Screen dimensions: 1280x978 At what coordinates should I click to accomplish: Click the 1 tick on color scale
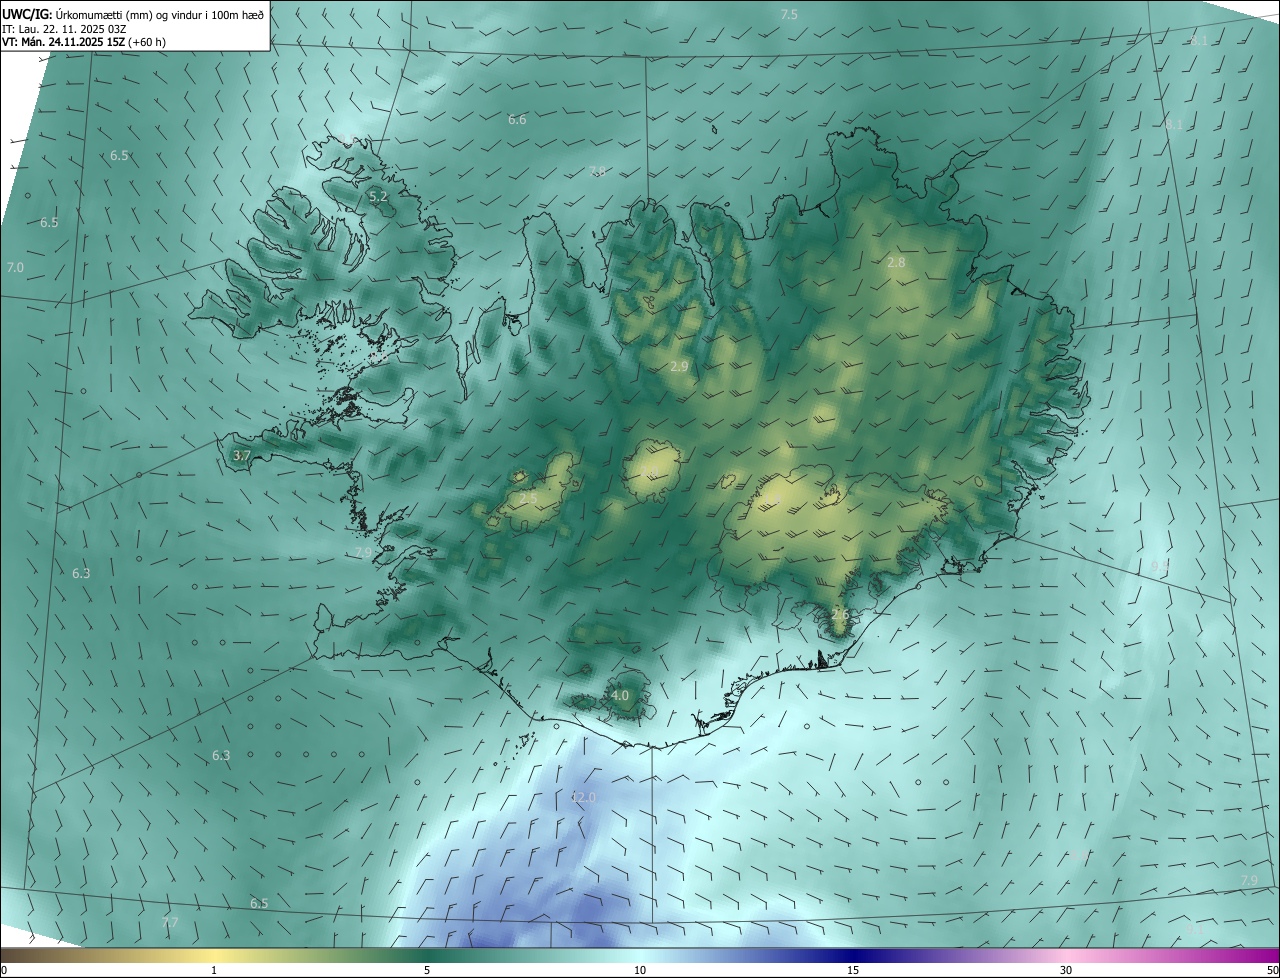(x=214, y=970)
